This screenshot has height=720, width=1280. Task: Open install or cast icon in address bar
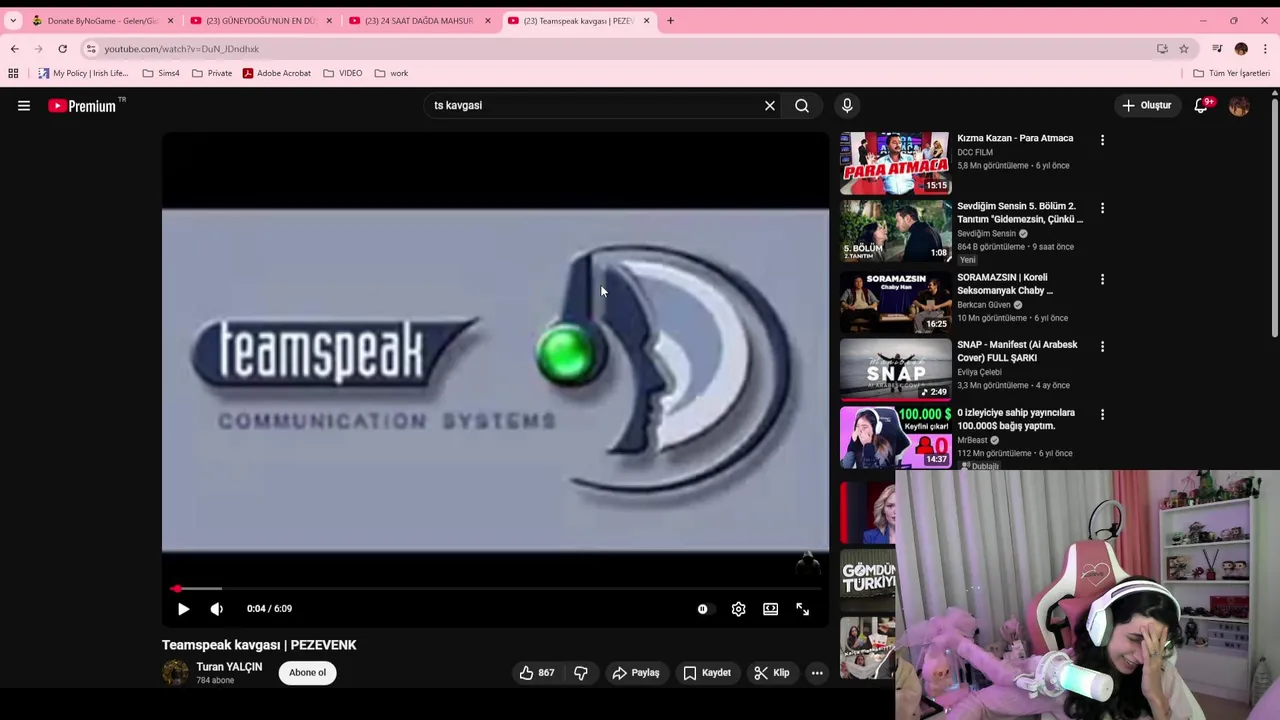pos(1162,49)
